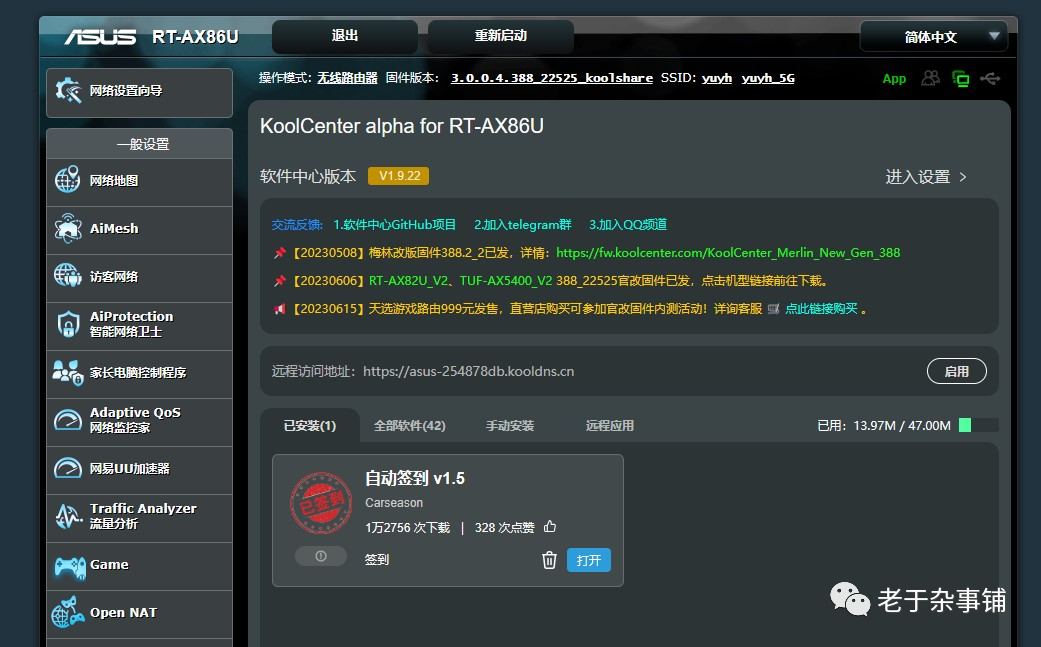Open firmware version 3.0.0.4.388_22525_koolshare link

pyautogui.click(x=552, y=78)
